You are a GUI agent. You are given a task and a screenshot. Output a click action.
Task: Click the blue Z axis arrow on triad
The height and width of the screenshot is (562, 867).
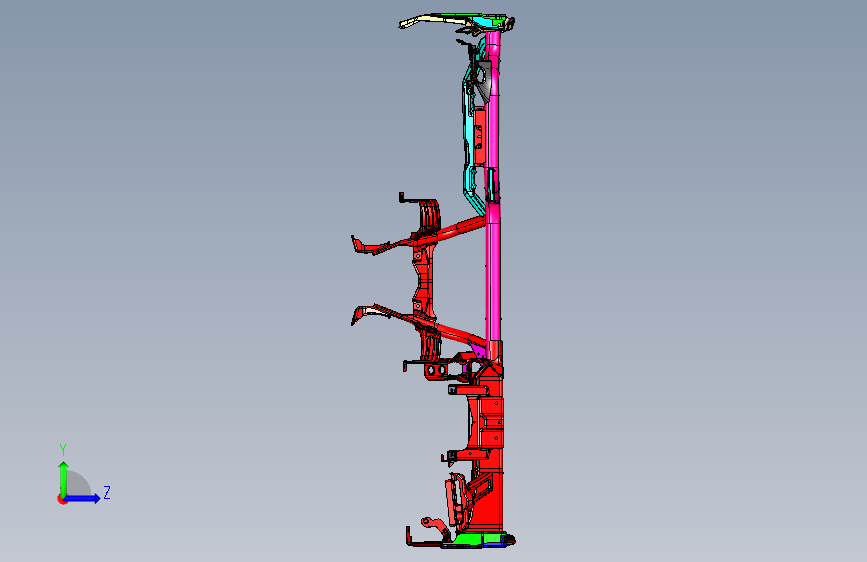tap(83, 498)
